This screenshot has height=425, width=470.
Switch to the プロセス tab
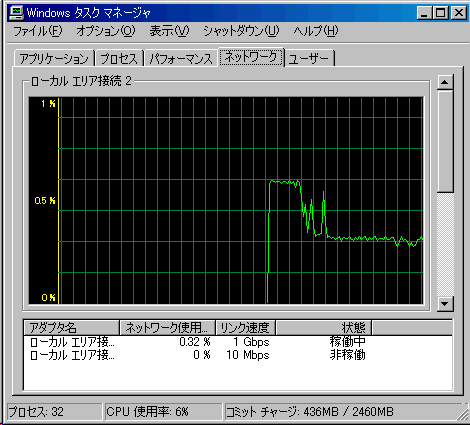pyautogui.click(x=119, y=59)
